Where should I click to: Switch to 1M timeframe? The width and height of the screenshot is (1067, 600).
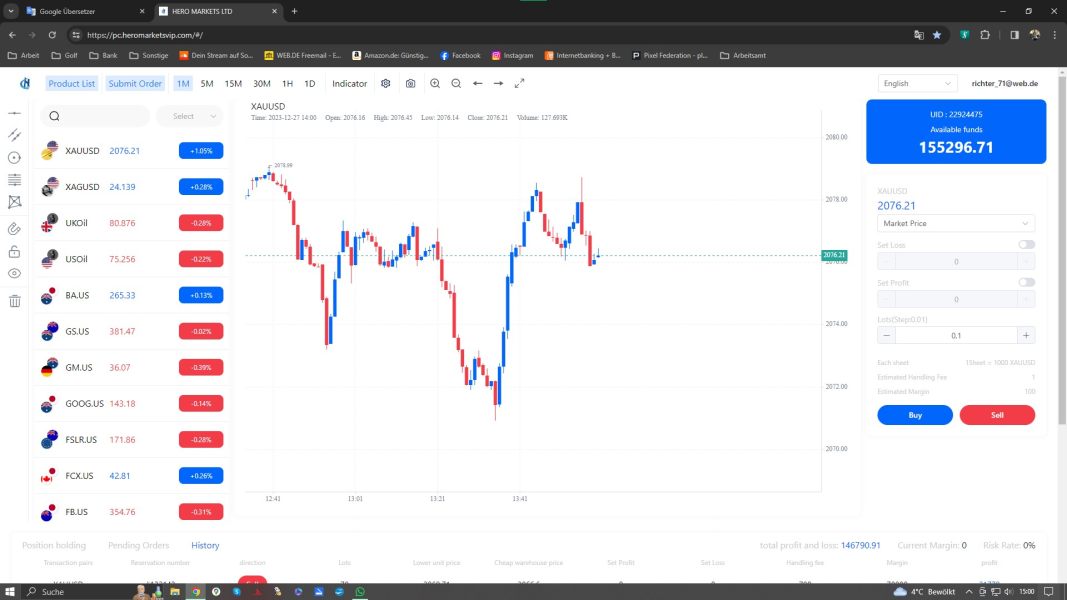click(183, 84)
